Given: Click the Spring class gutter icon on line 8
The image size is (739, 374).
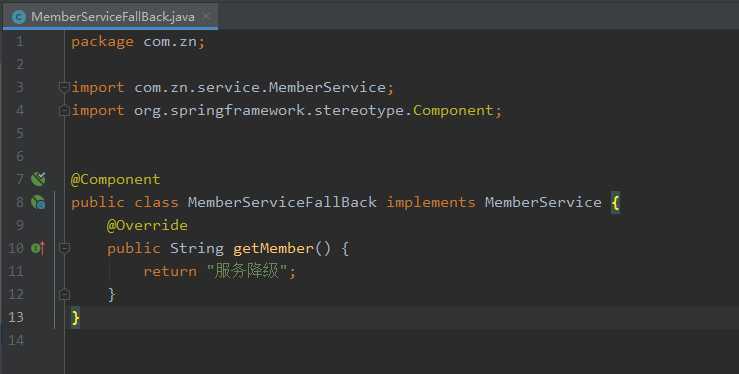Looking at the screenshot, I should 38,202.
